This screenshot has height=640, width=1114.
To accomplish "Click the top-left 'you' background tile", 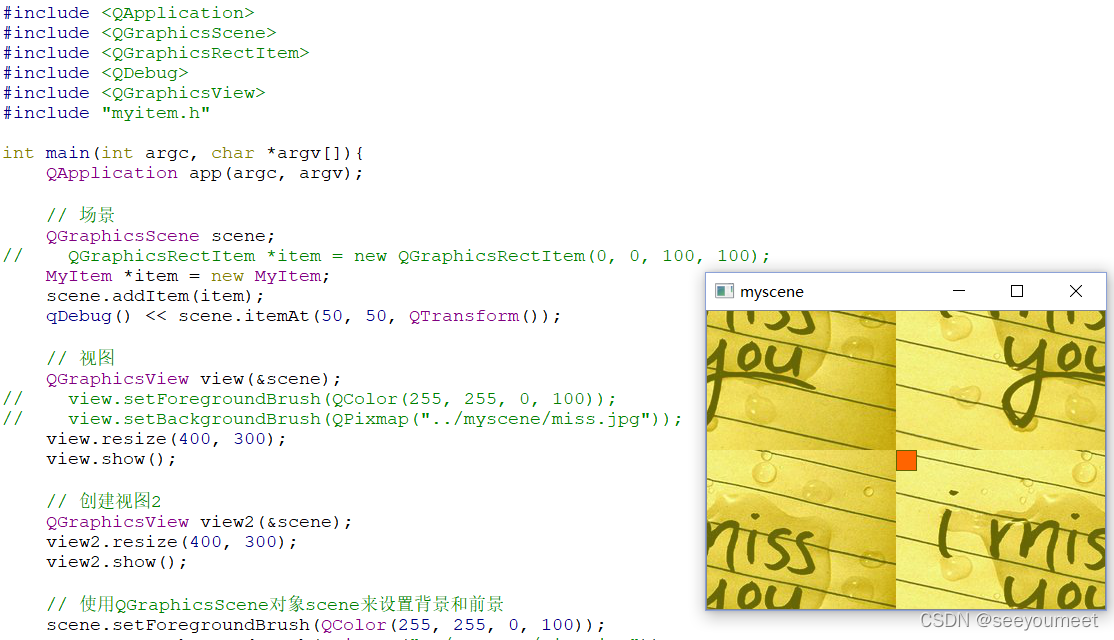I will pyautogui.click(x=801, y=380).
